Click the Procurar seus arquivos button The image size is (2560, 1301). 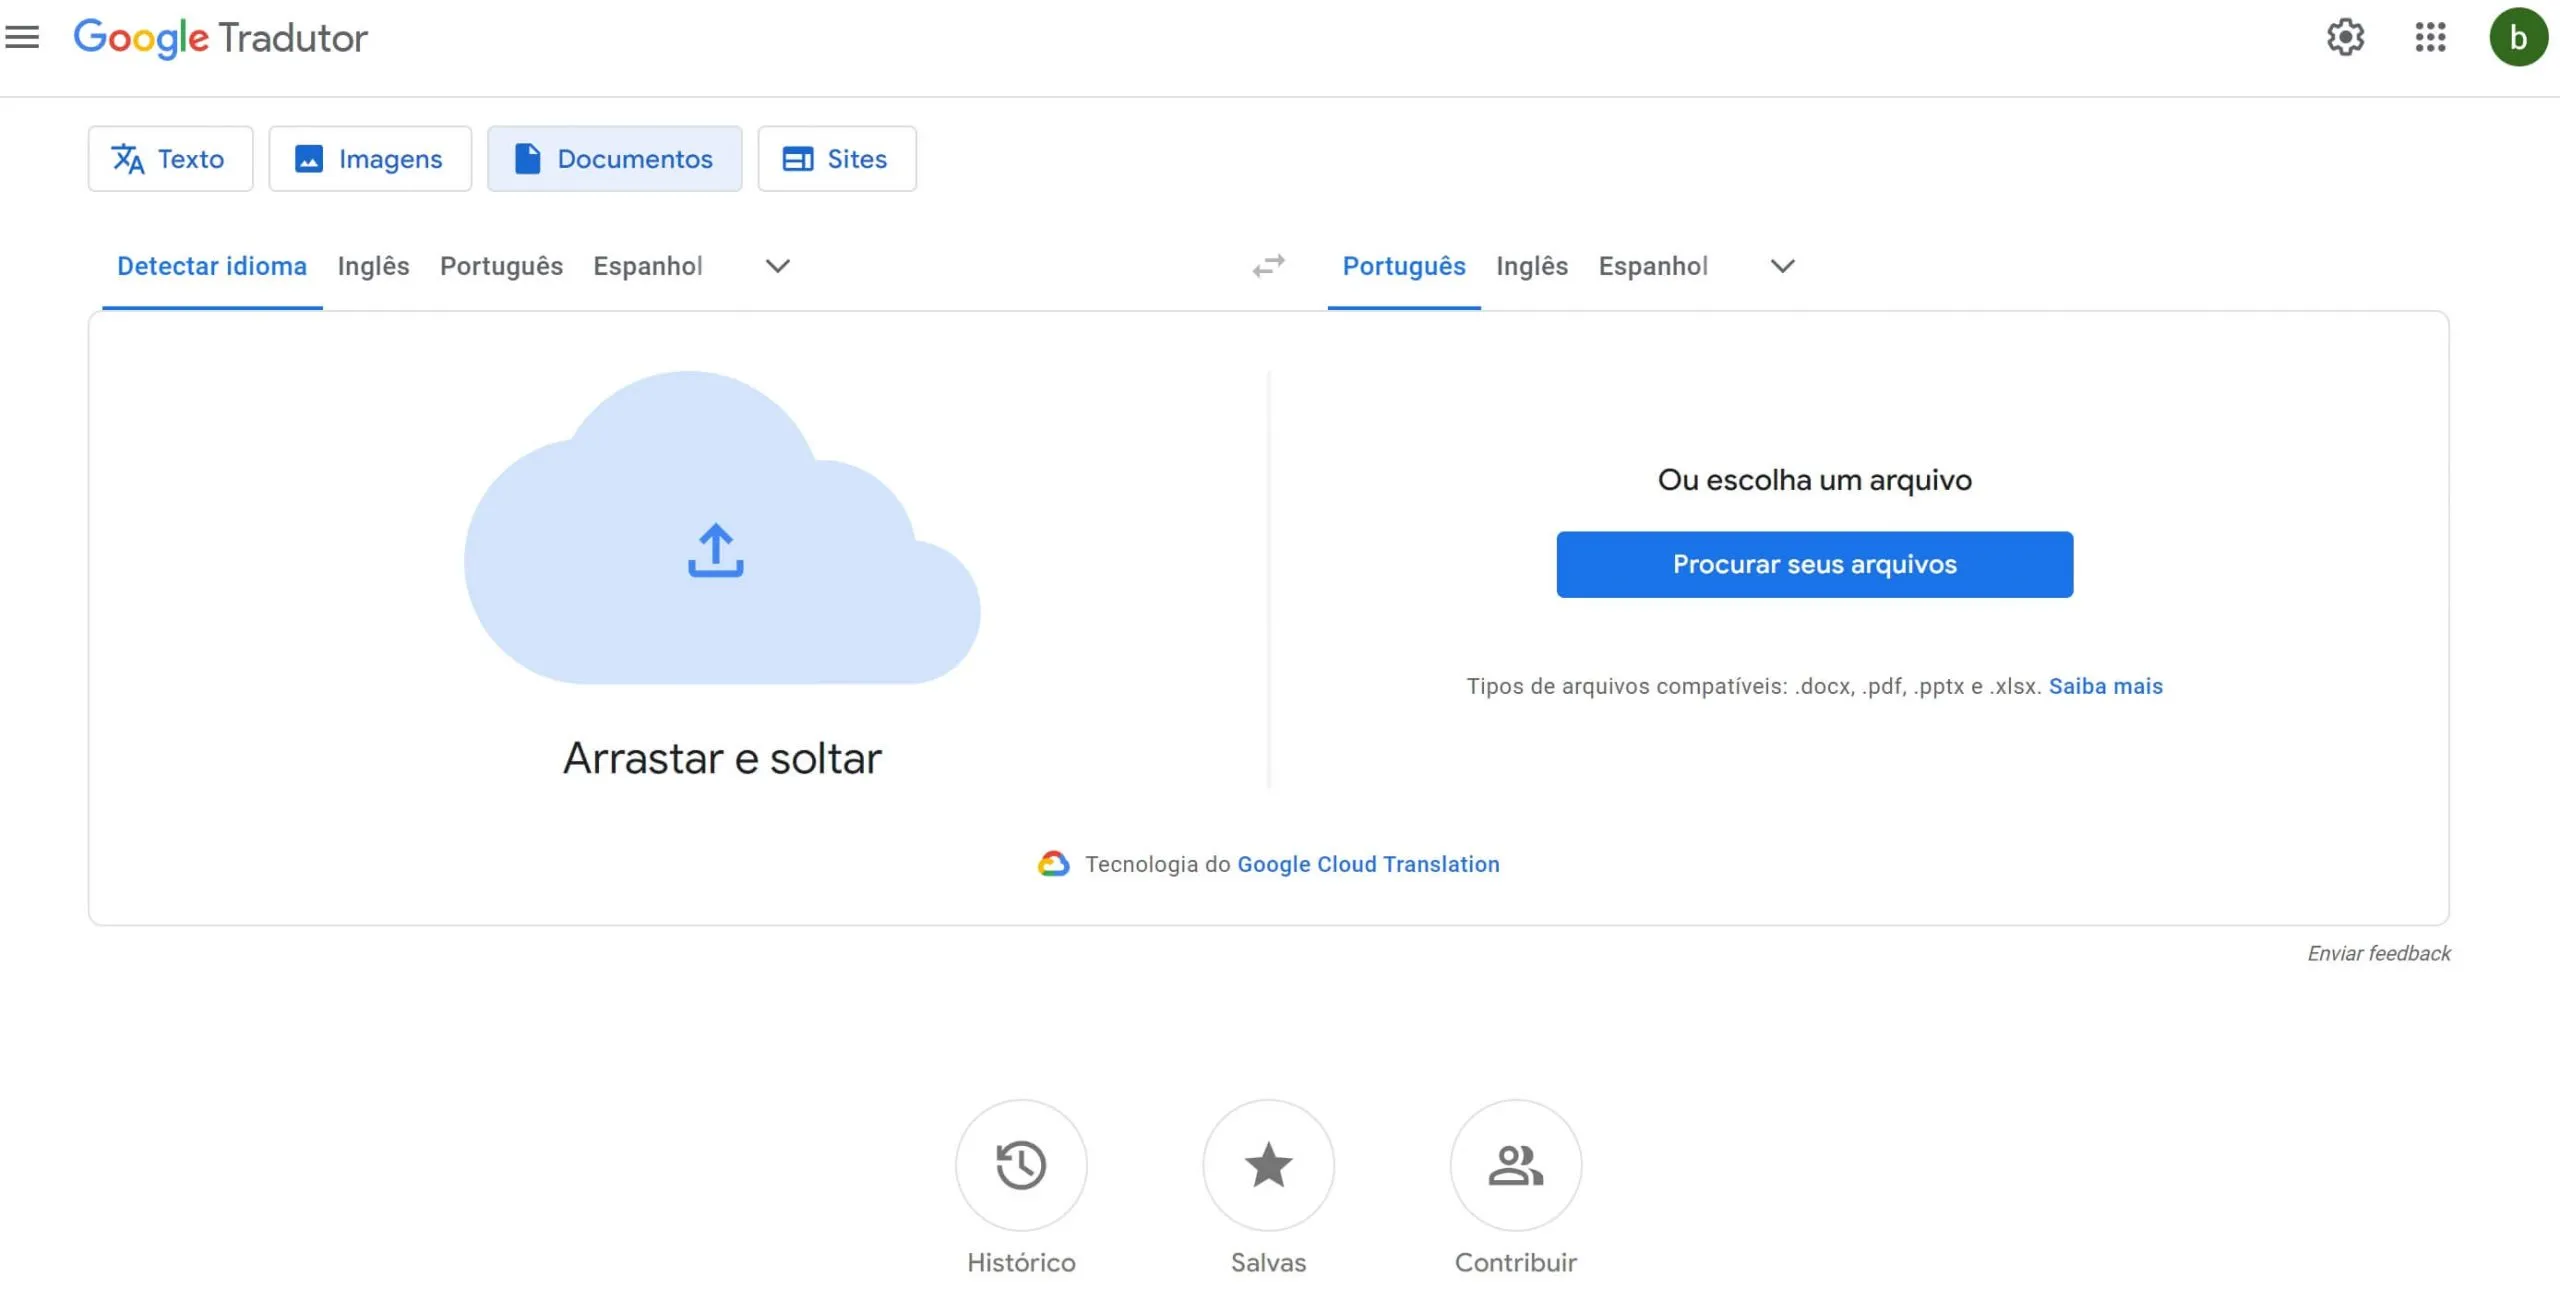click(x=1814, y=564)
